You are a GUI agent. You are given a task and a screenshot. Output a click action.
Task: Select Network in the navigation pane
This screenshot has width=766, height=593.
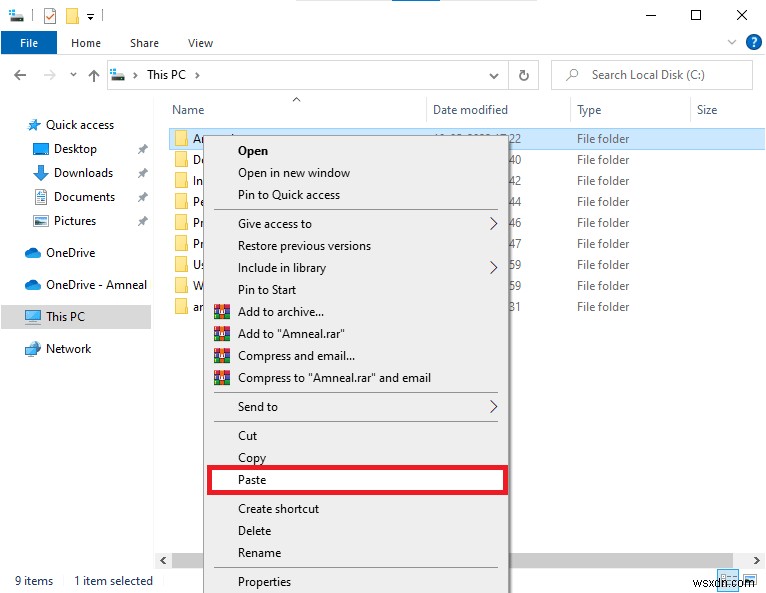68,349
